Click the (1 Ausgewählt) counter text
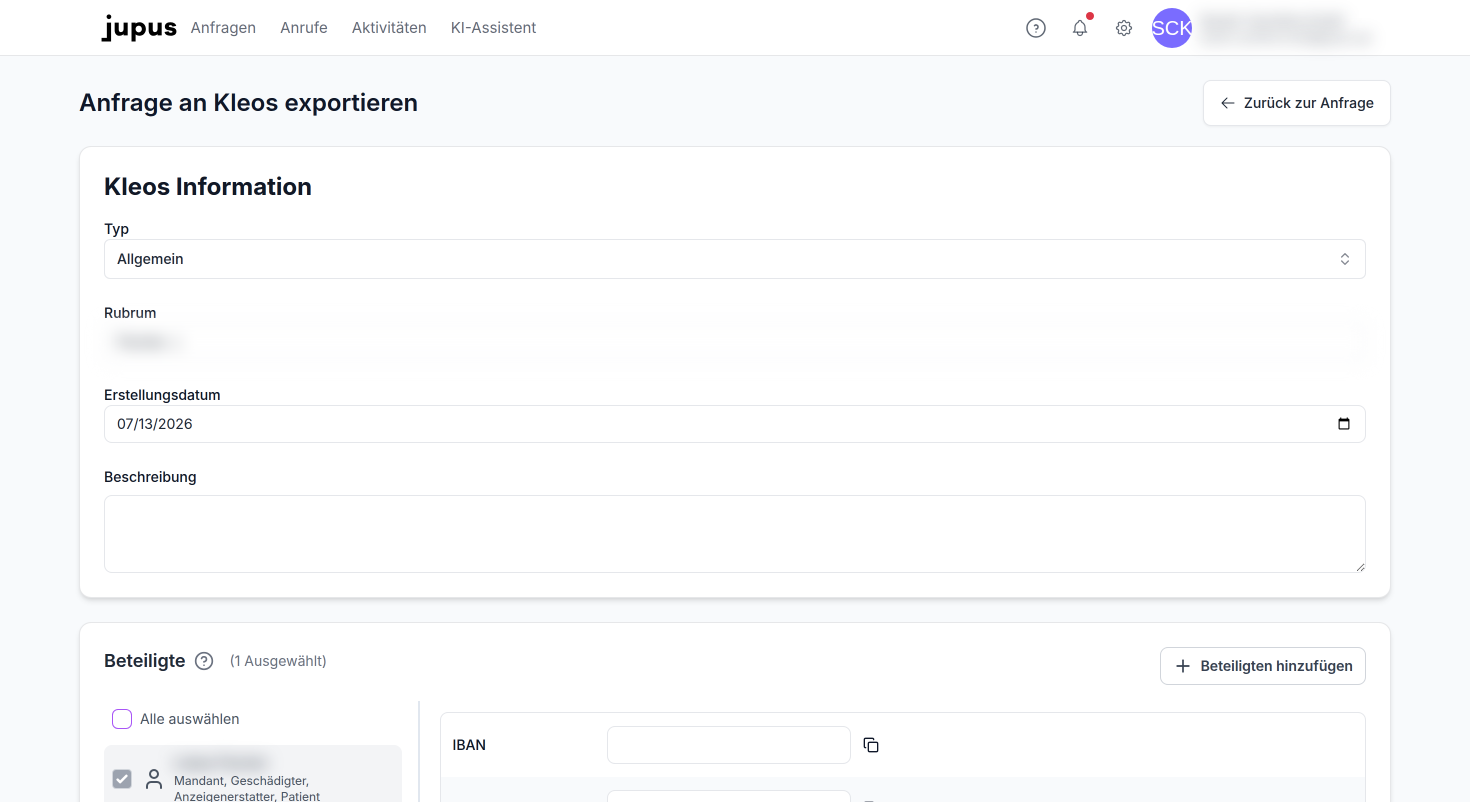This screenshot has width=1470, height=802. pos(278,661)
